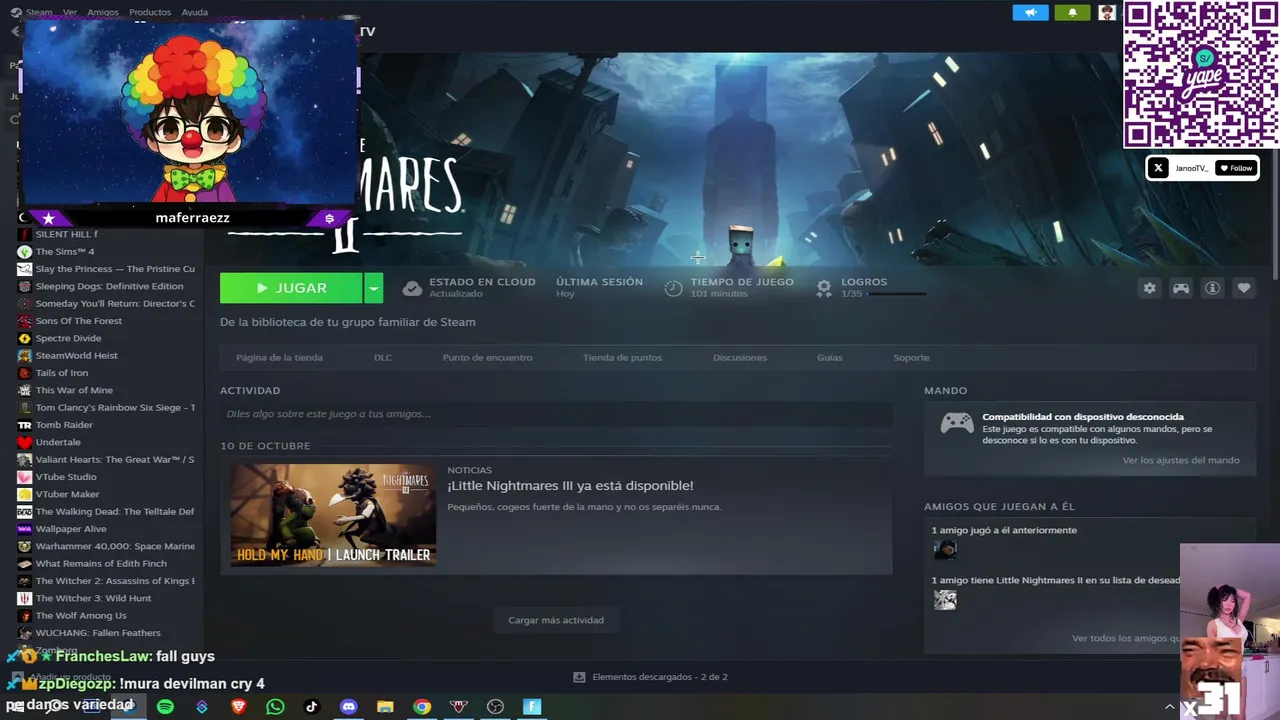Select The Wolf Among Us in library
Image resolution: width=1280 pixels, height=720 pixels.
click(81, 616)
